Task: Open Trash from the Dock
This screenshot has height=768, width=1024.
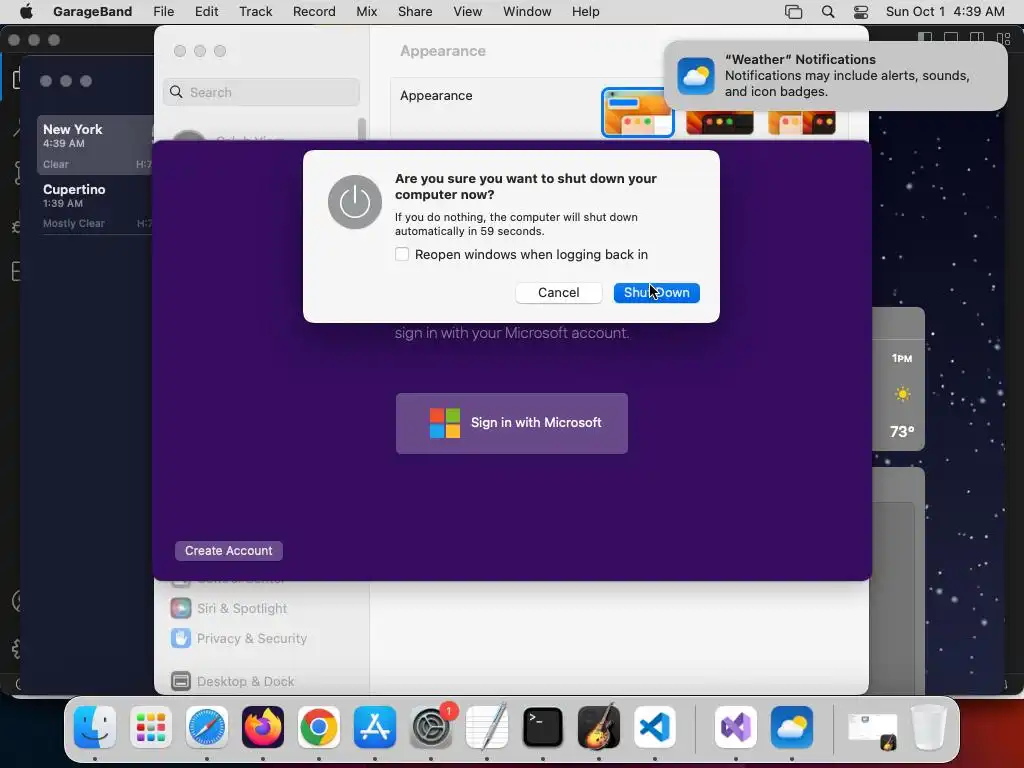Action: click(x=929, y=727)
